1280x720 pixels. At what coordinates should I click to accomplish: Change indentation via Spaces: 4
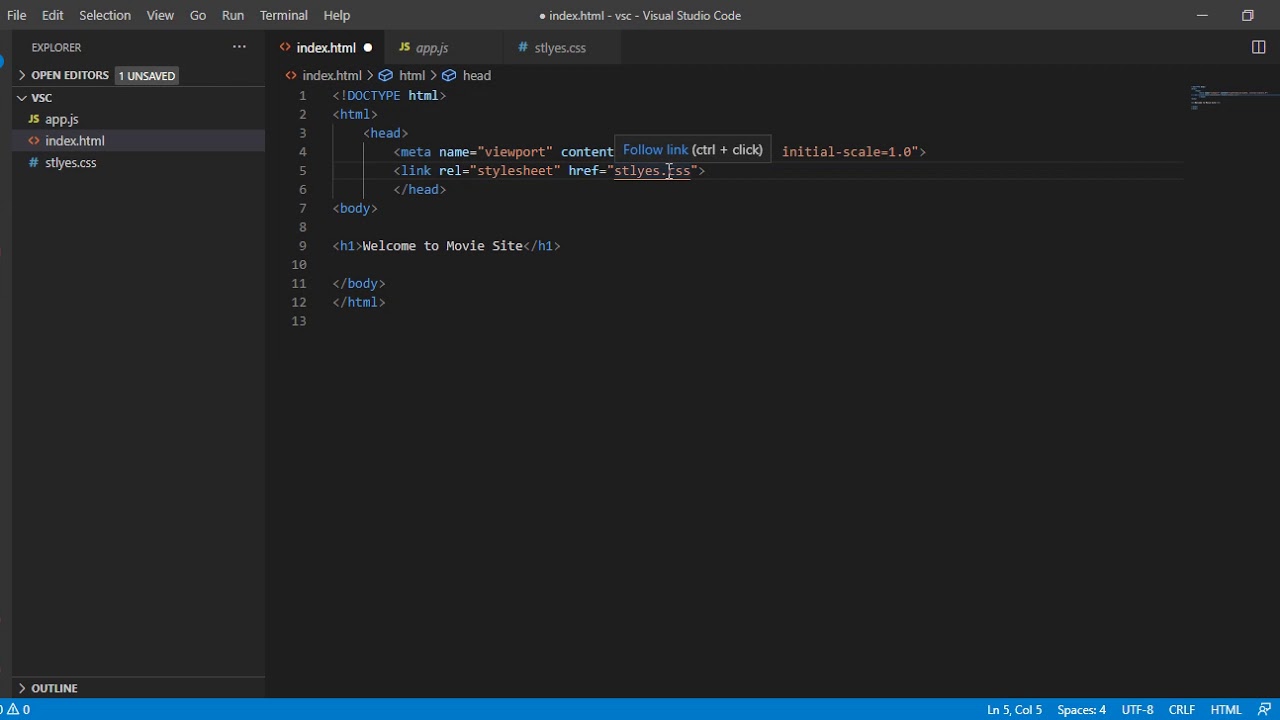[1081, 709]
